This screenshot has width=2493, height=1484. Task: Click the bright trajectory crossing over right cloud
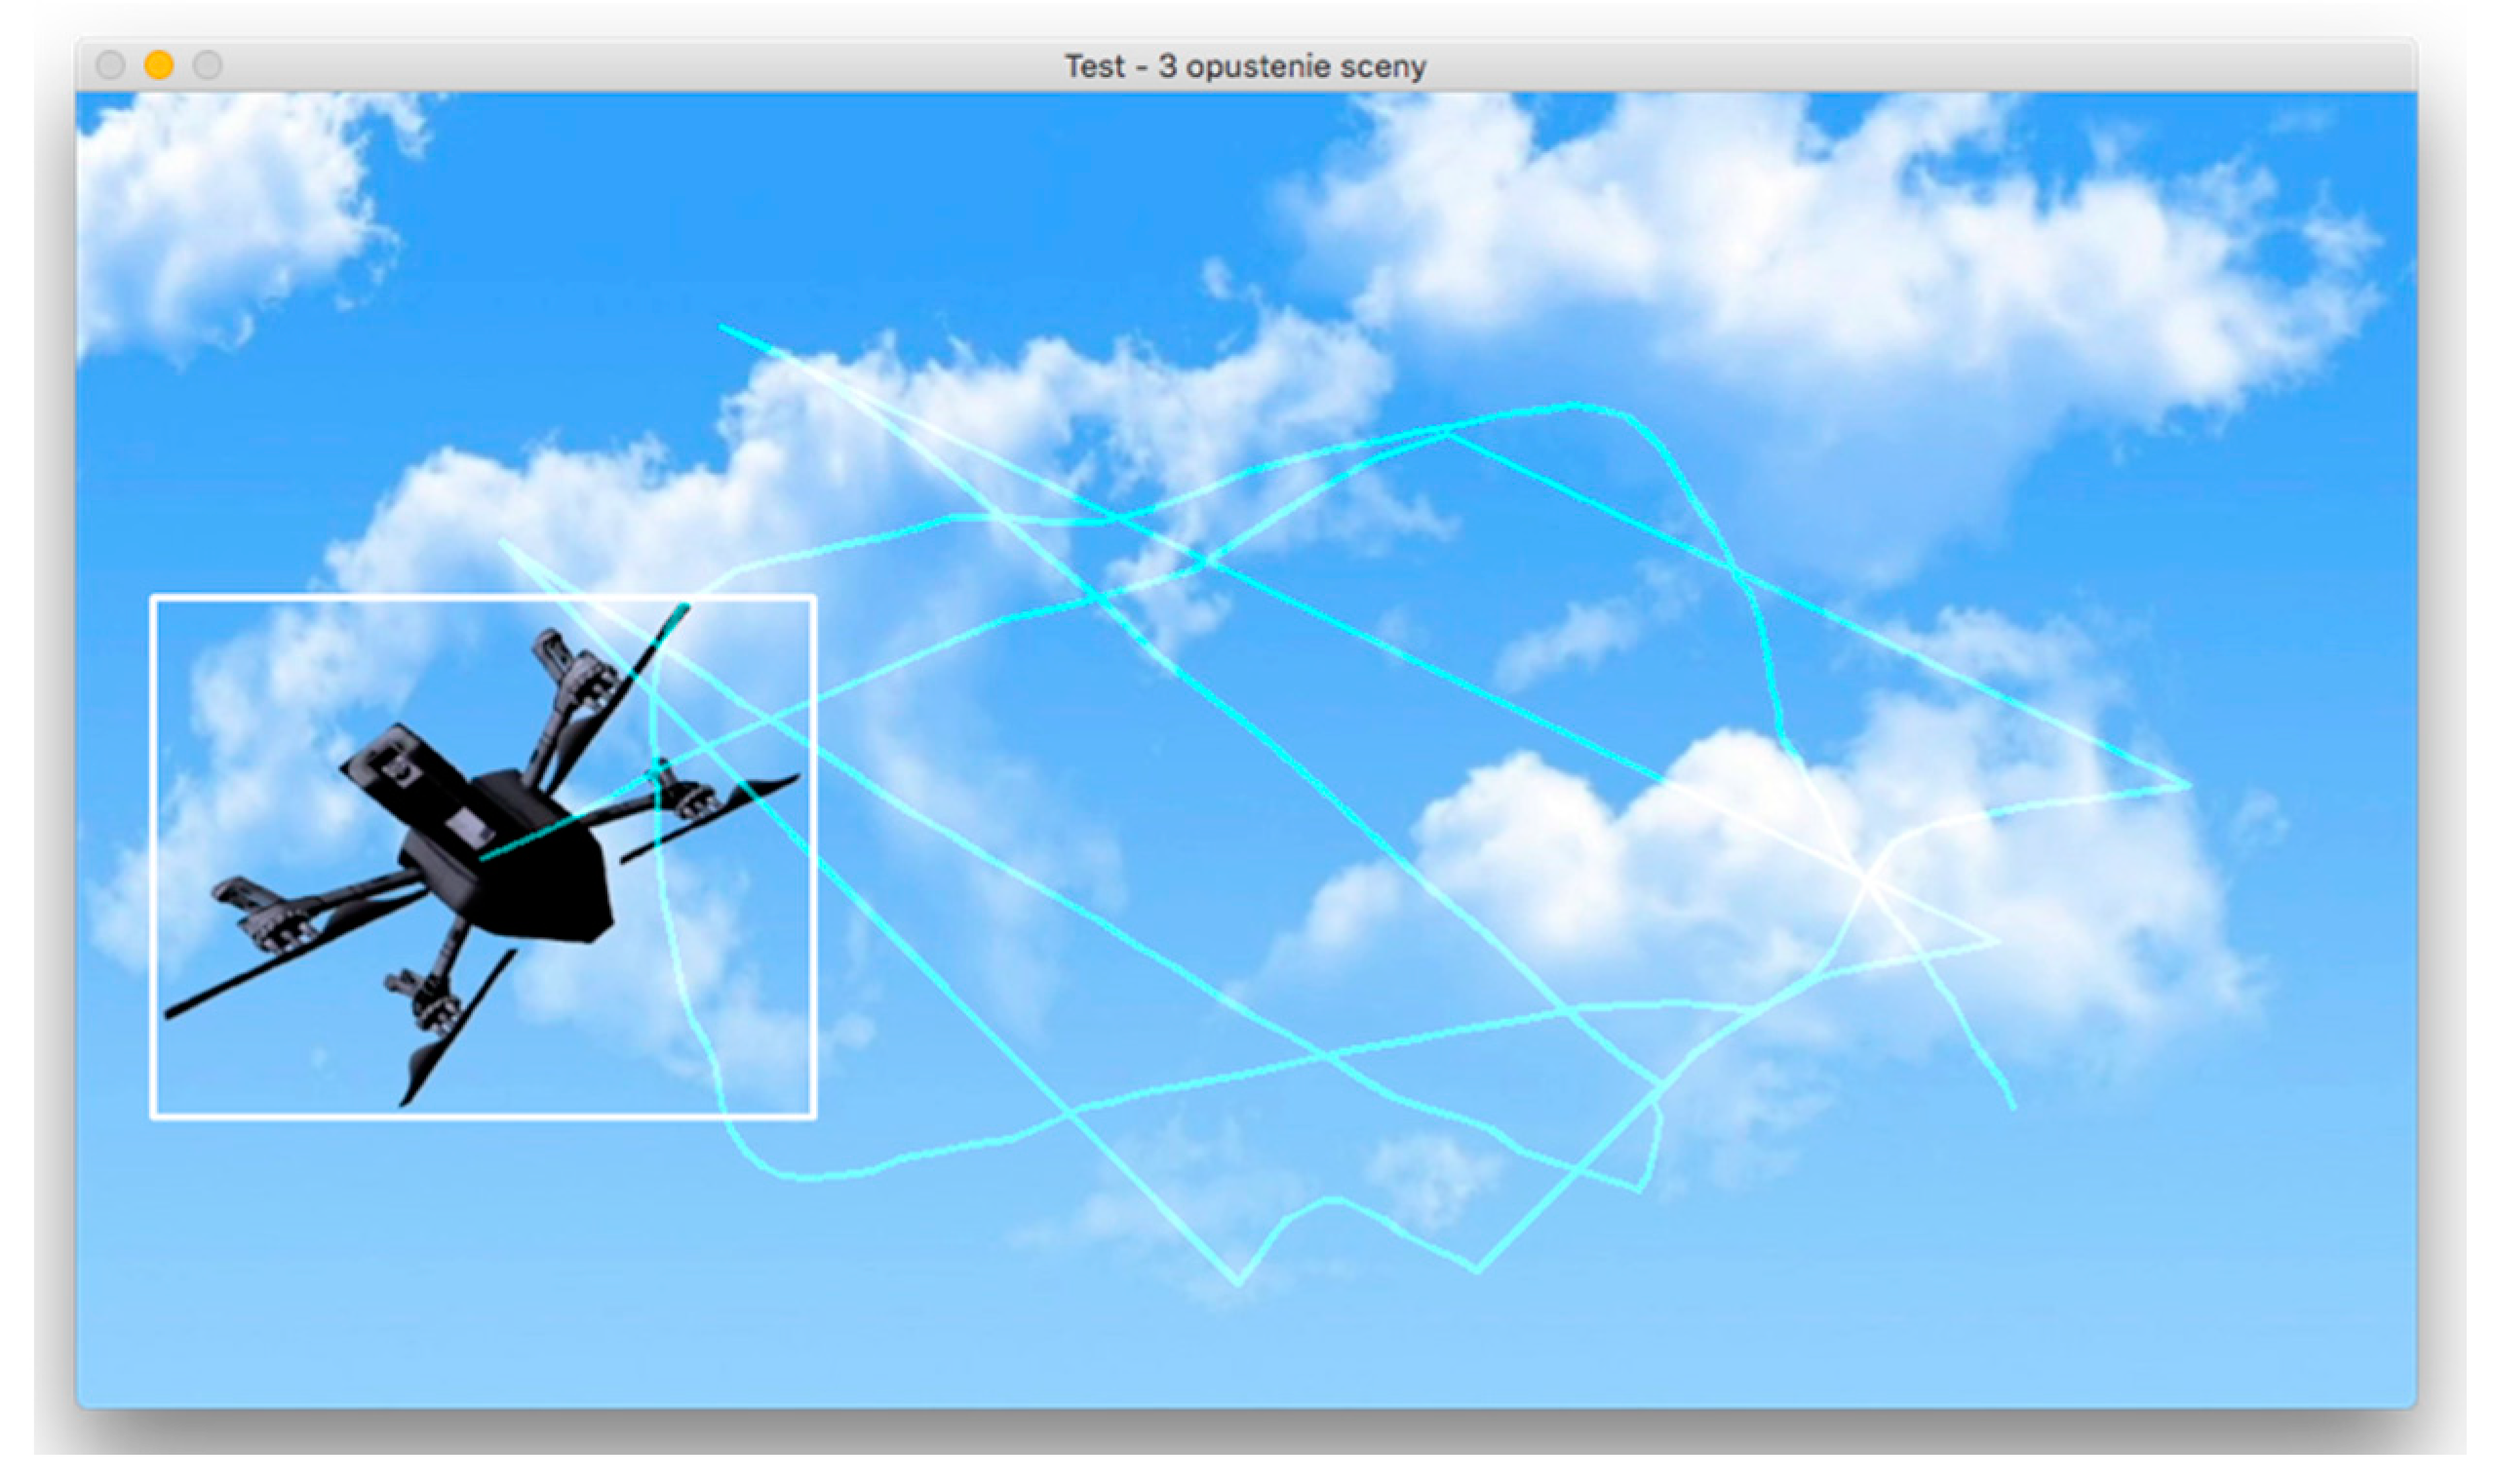[x=1868, y=880]
